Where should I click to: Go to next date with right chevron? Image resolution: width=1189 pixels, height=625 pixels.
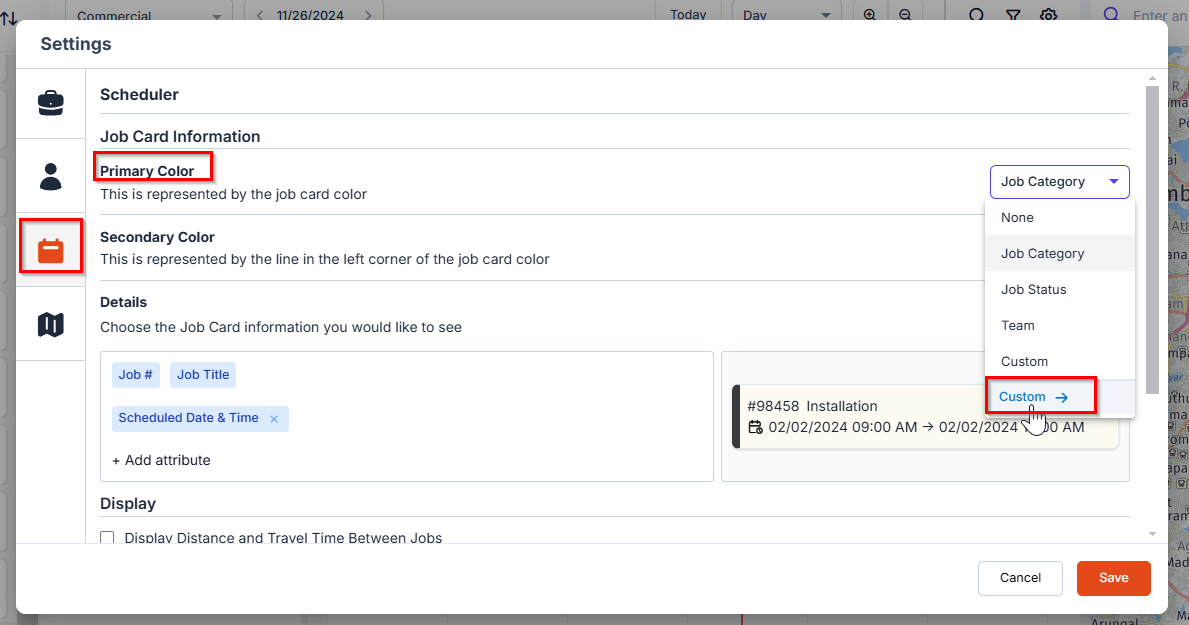(x=369, y=15)
